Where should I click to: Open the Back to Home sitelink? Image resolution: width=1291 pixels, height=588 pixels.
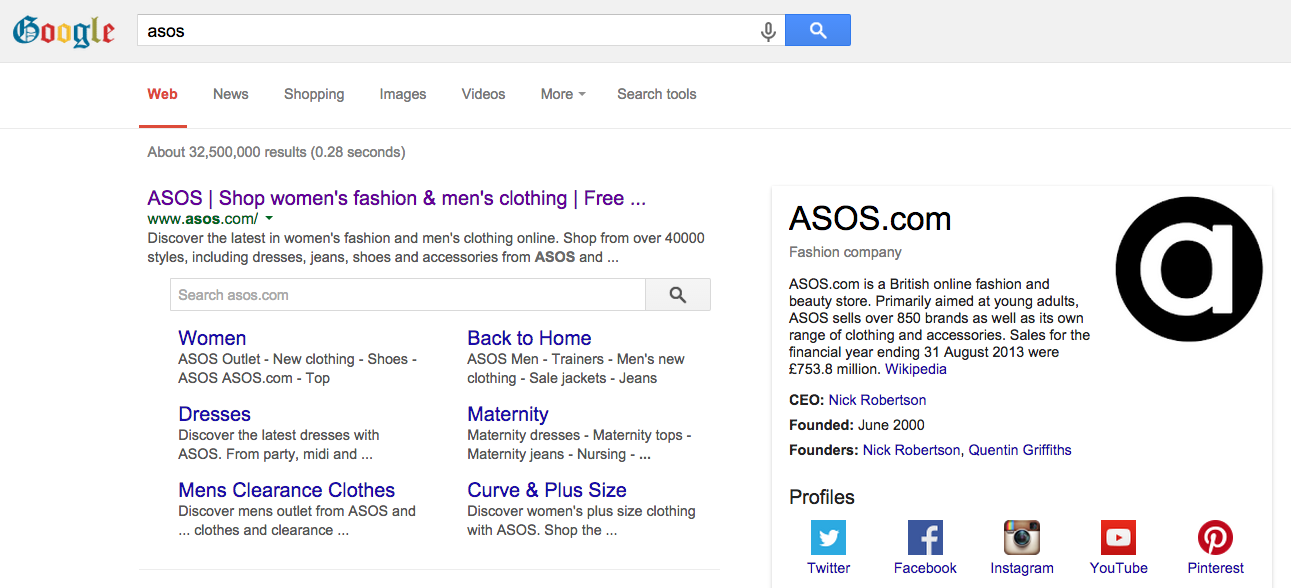[529, 338]
